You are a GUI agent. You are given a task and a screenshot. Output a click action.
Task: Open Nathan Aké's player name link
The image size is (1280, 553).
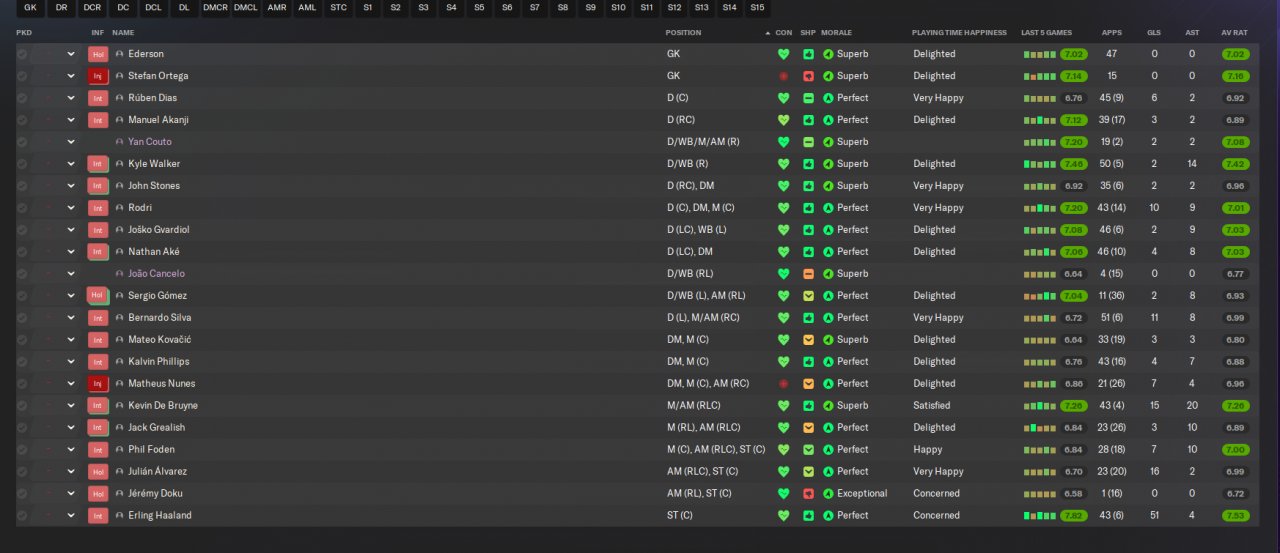coord(152,252)
